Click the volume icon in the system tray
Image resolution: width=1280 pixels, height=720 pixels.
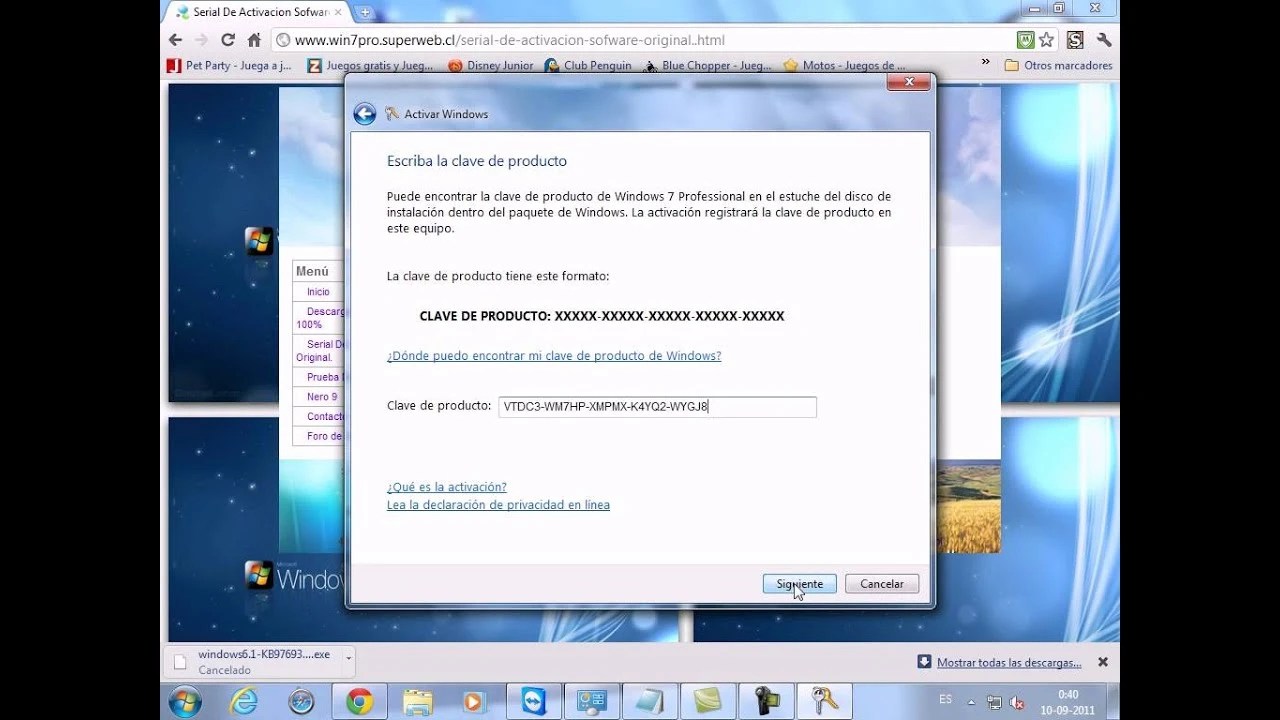click(x=1016, y=701)
